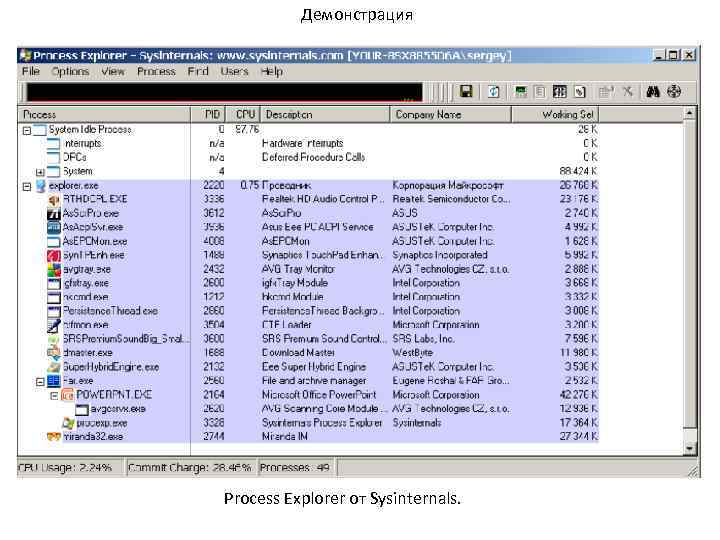Click the 'Processes: 49' status entry
Screen dimensions: 720x540
point(295,467)
